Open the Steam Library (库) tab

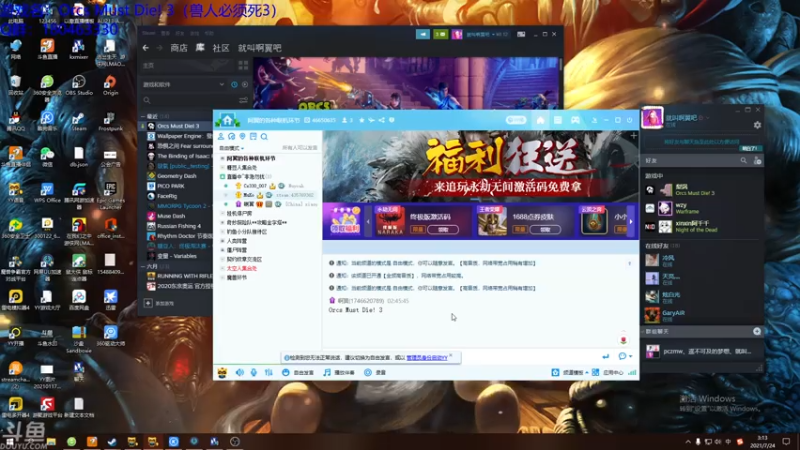(x=200, y=48)
